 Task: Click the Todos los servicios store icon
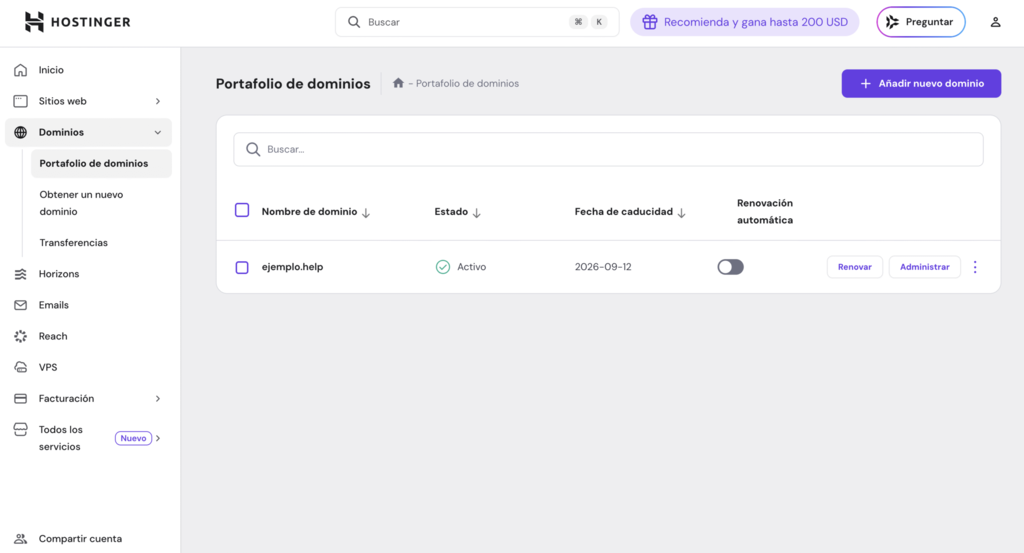[21, 429]
